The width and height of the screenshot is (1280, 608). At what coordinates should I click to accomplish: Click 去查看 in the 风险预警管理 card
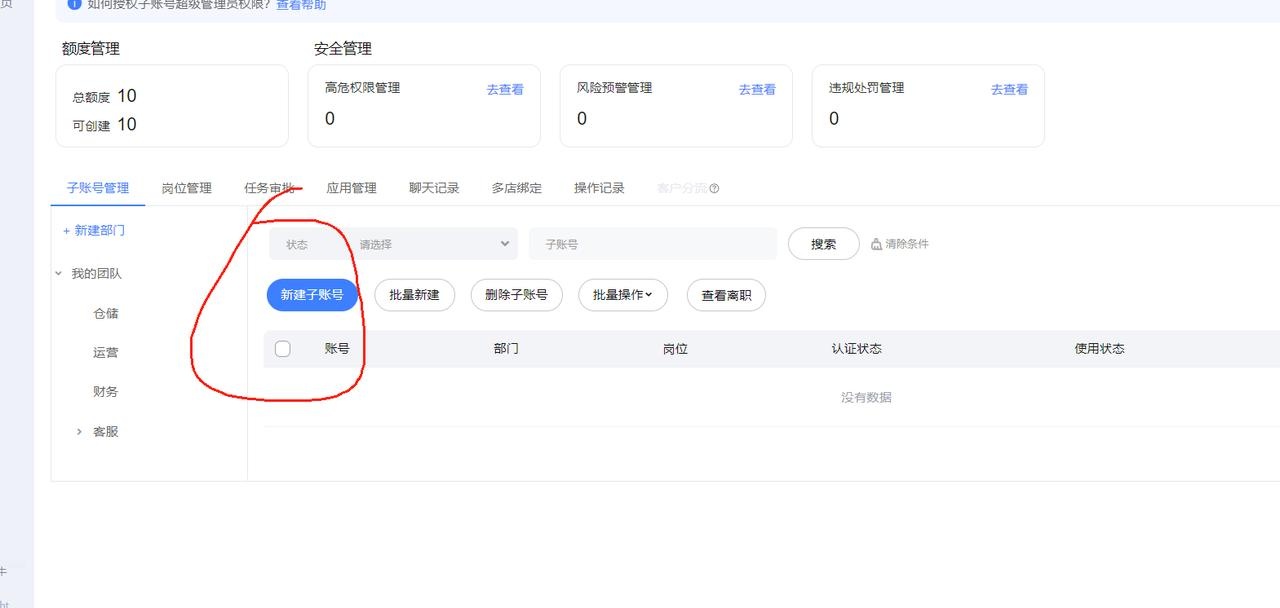[x=757, y=90]
